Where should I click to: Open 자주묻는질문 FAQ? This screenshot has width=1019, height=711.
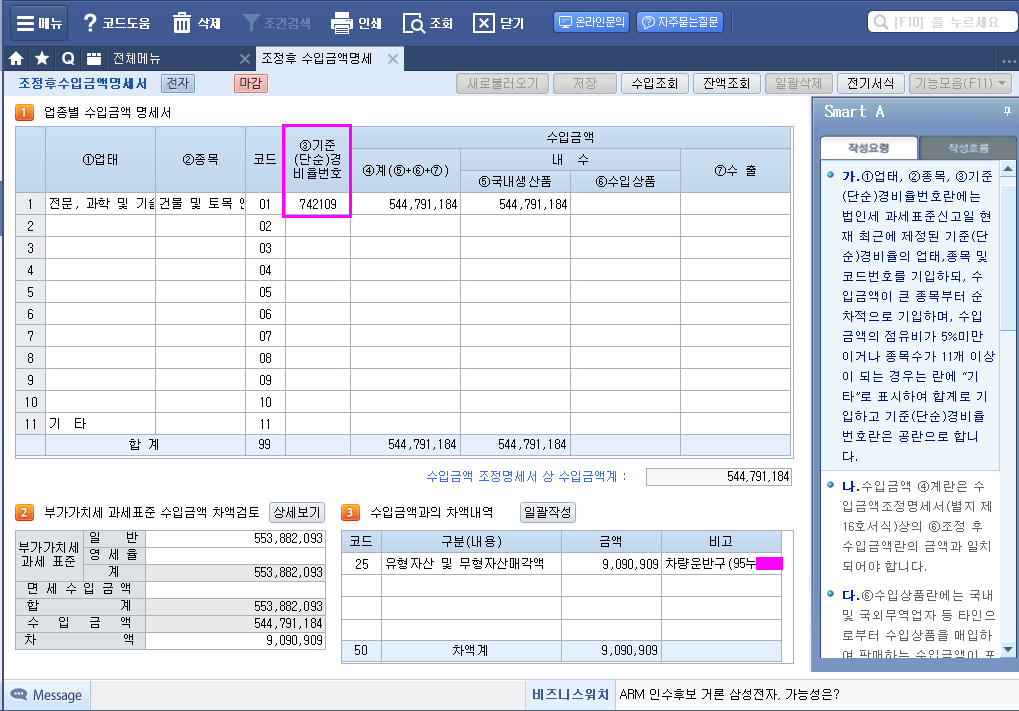point(680,22)
